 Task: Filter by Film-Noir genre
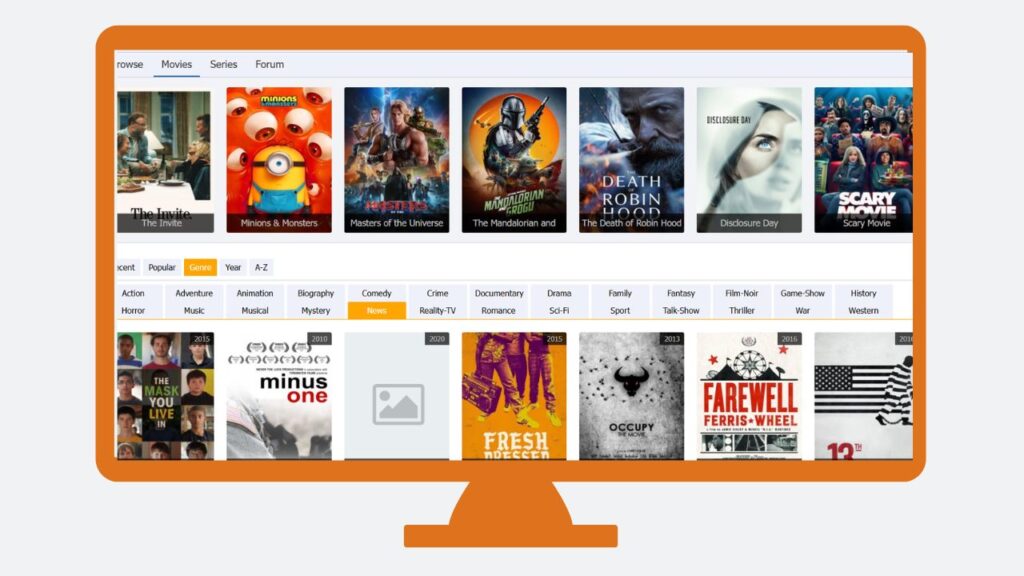(742, 293)
